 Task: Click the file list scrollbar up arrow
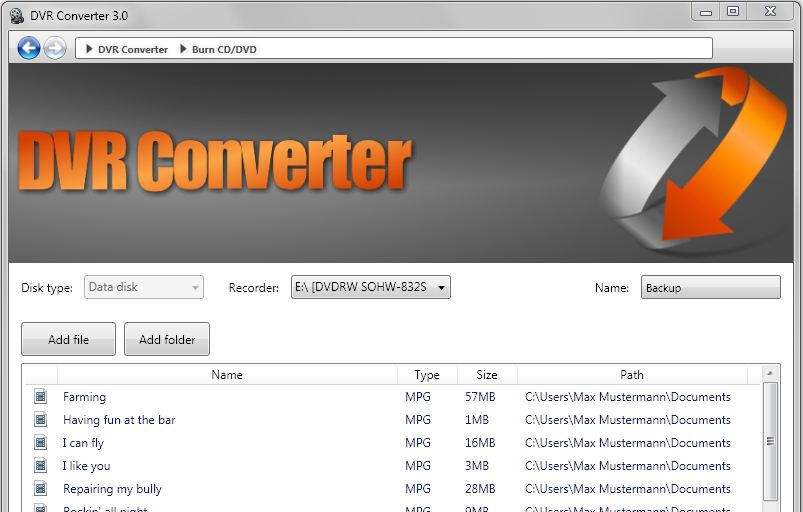770,374
